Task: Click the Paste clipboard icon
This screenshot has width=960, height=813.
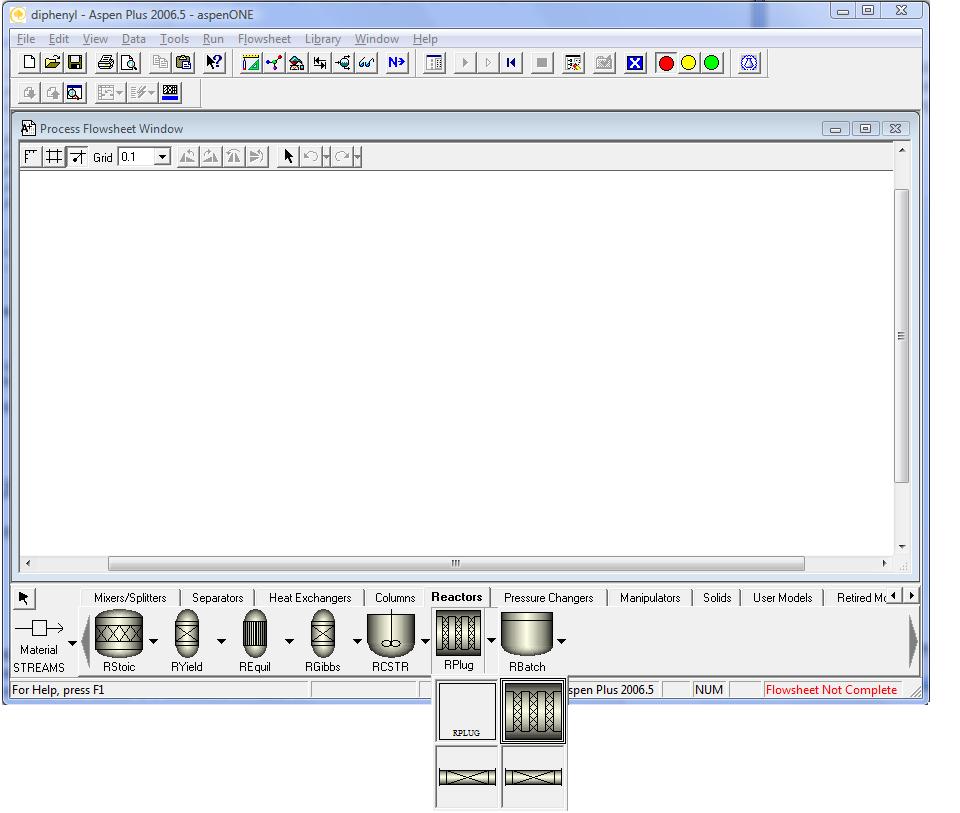Action: click(183, 62)
